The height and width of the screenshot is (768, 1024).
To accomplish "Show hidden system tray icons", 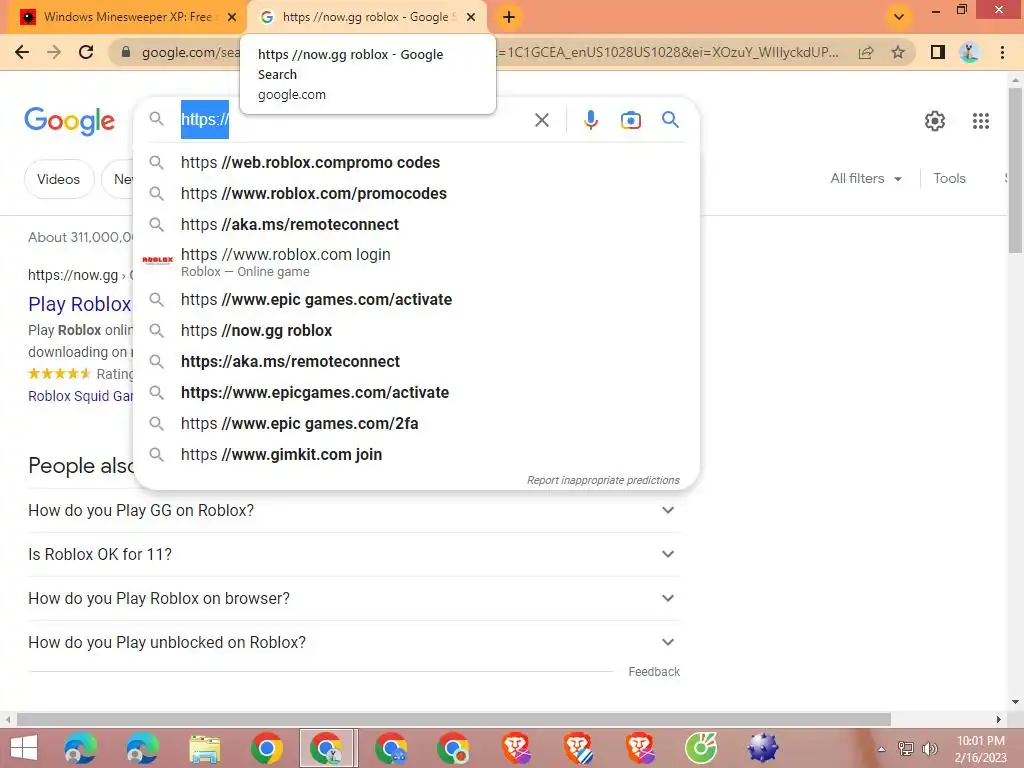I will pos(881,749).
